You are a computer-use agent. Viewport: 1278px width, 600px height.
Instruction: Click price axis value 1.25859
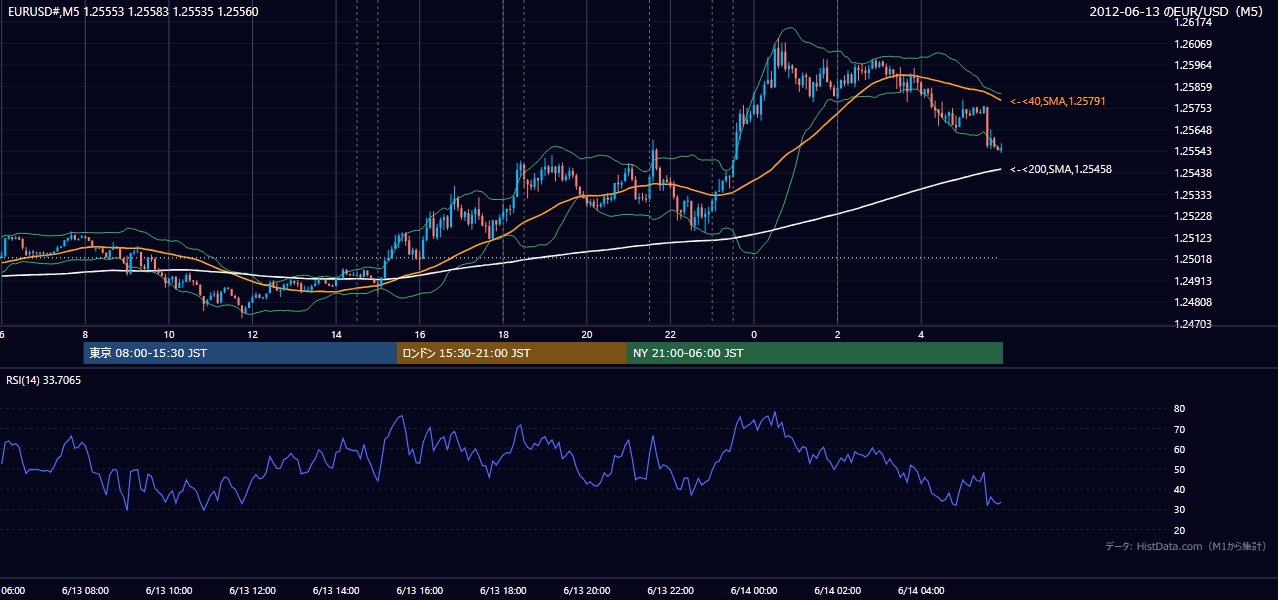tap(1192, 87)
